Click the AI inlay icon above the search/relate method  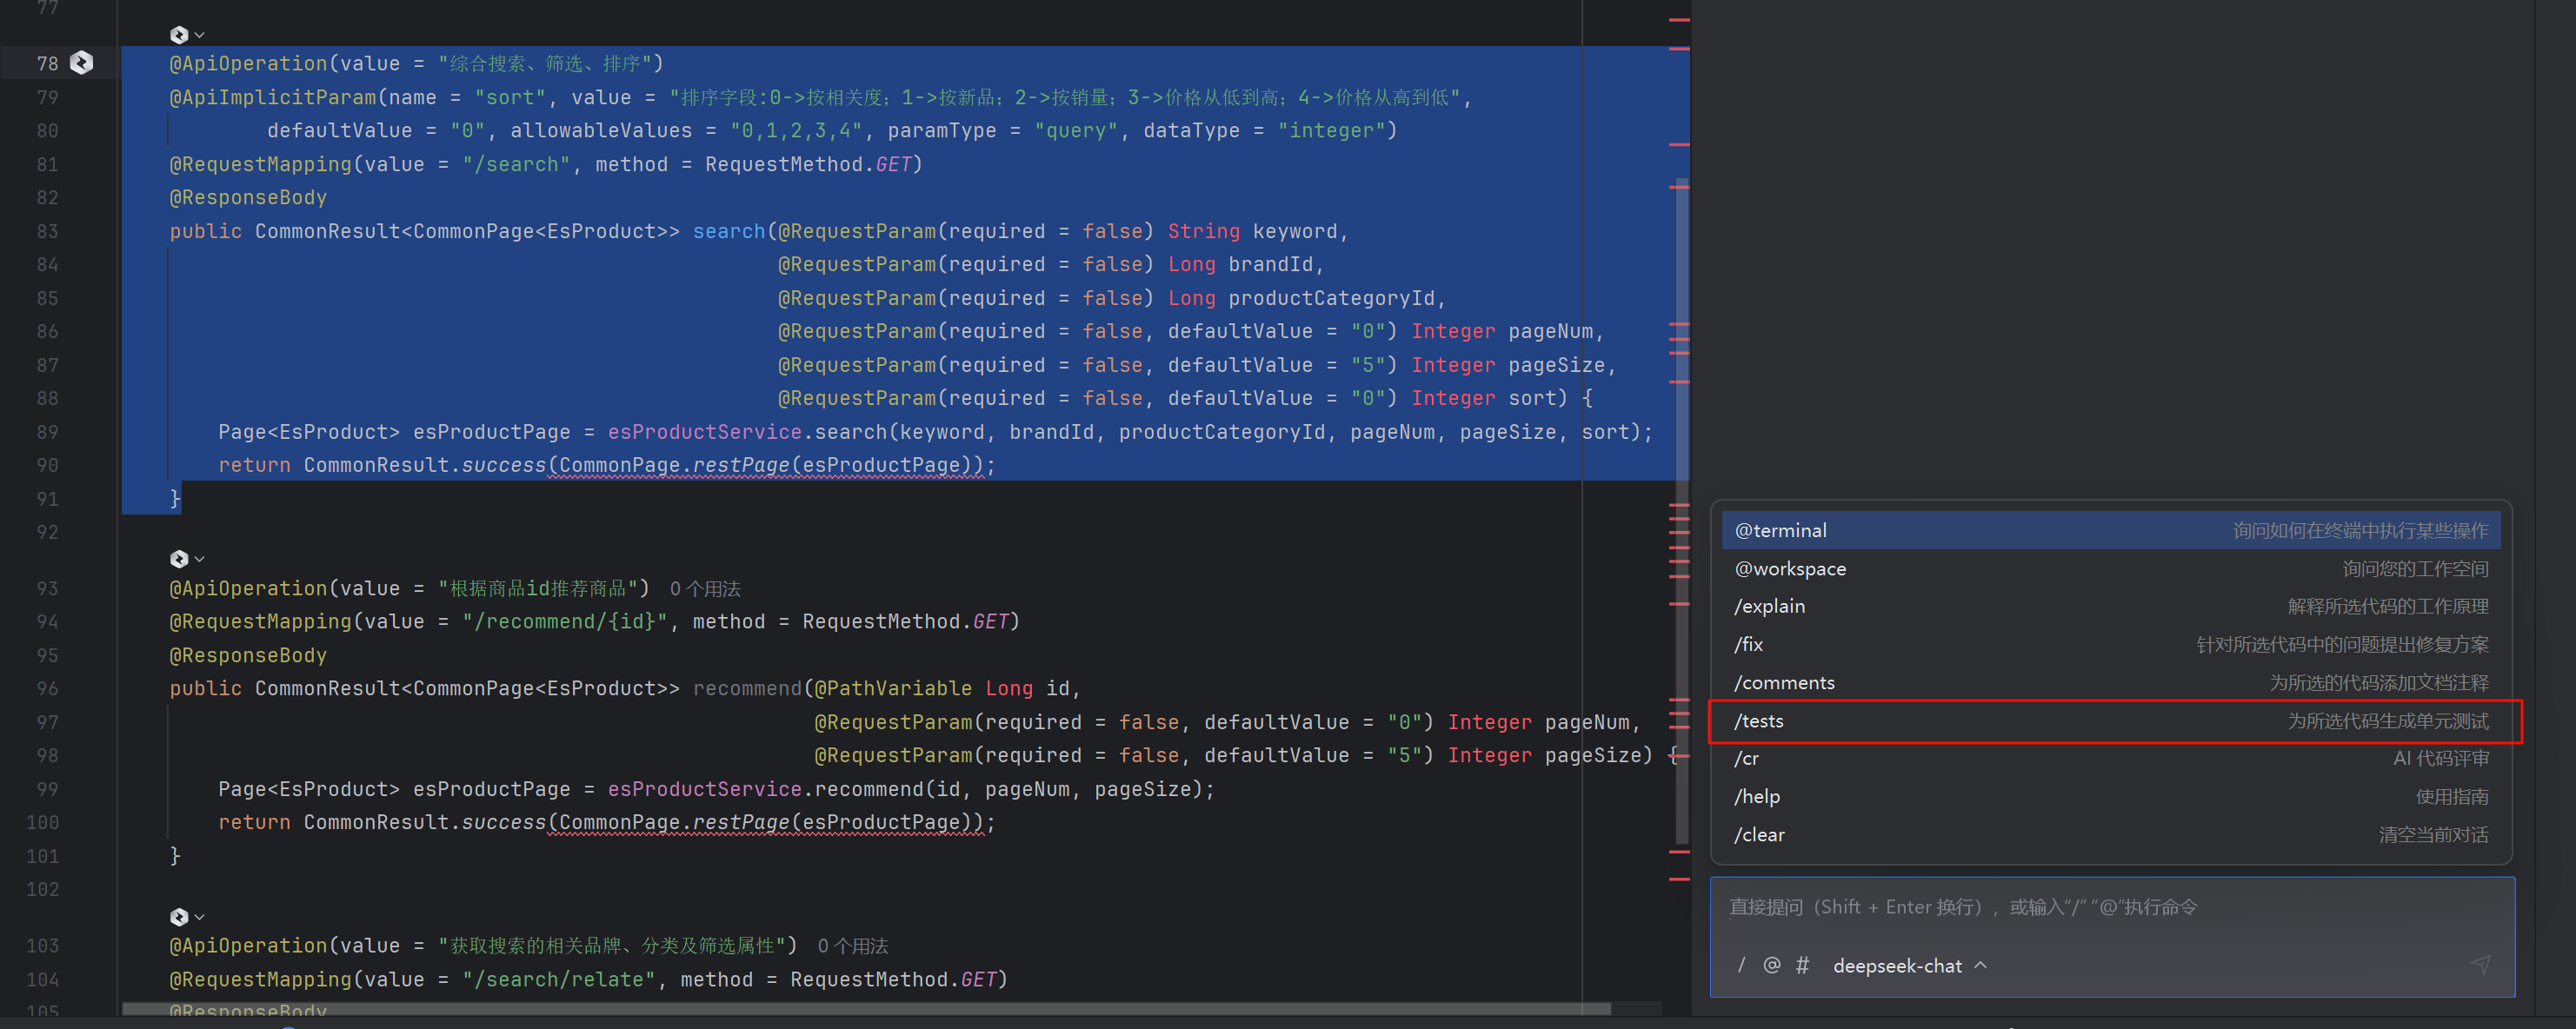pyautogui.click(x=179, y=917)
